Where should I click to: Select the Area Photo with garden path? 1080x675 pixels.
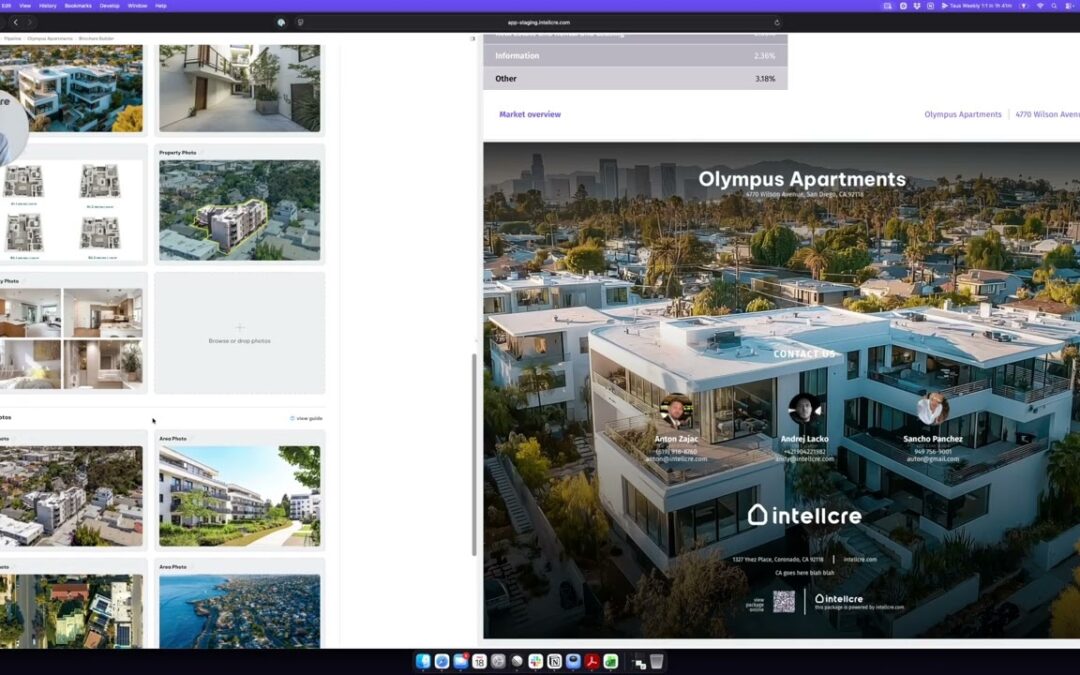tap(240, 496)
